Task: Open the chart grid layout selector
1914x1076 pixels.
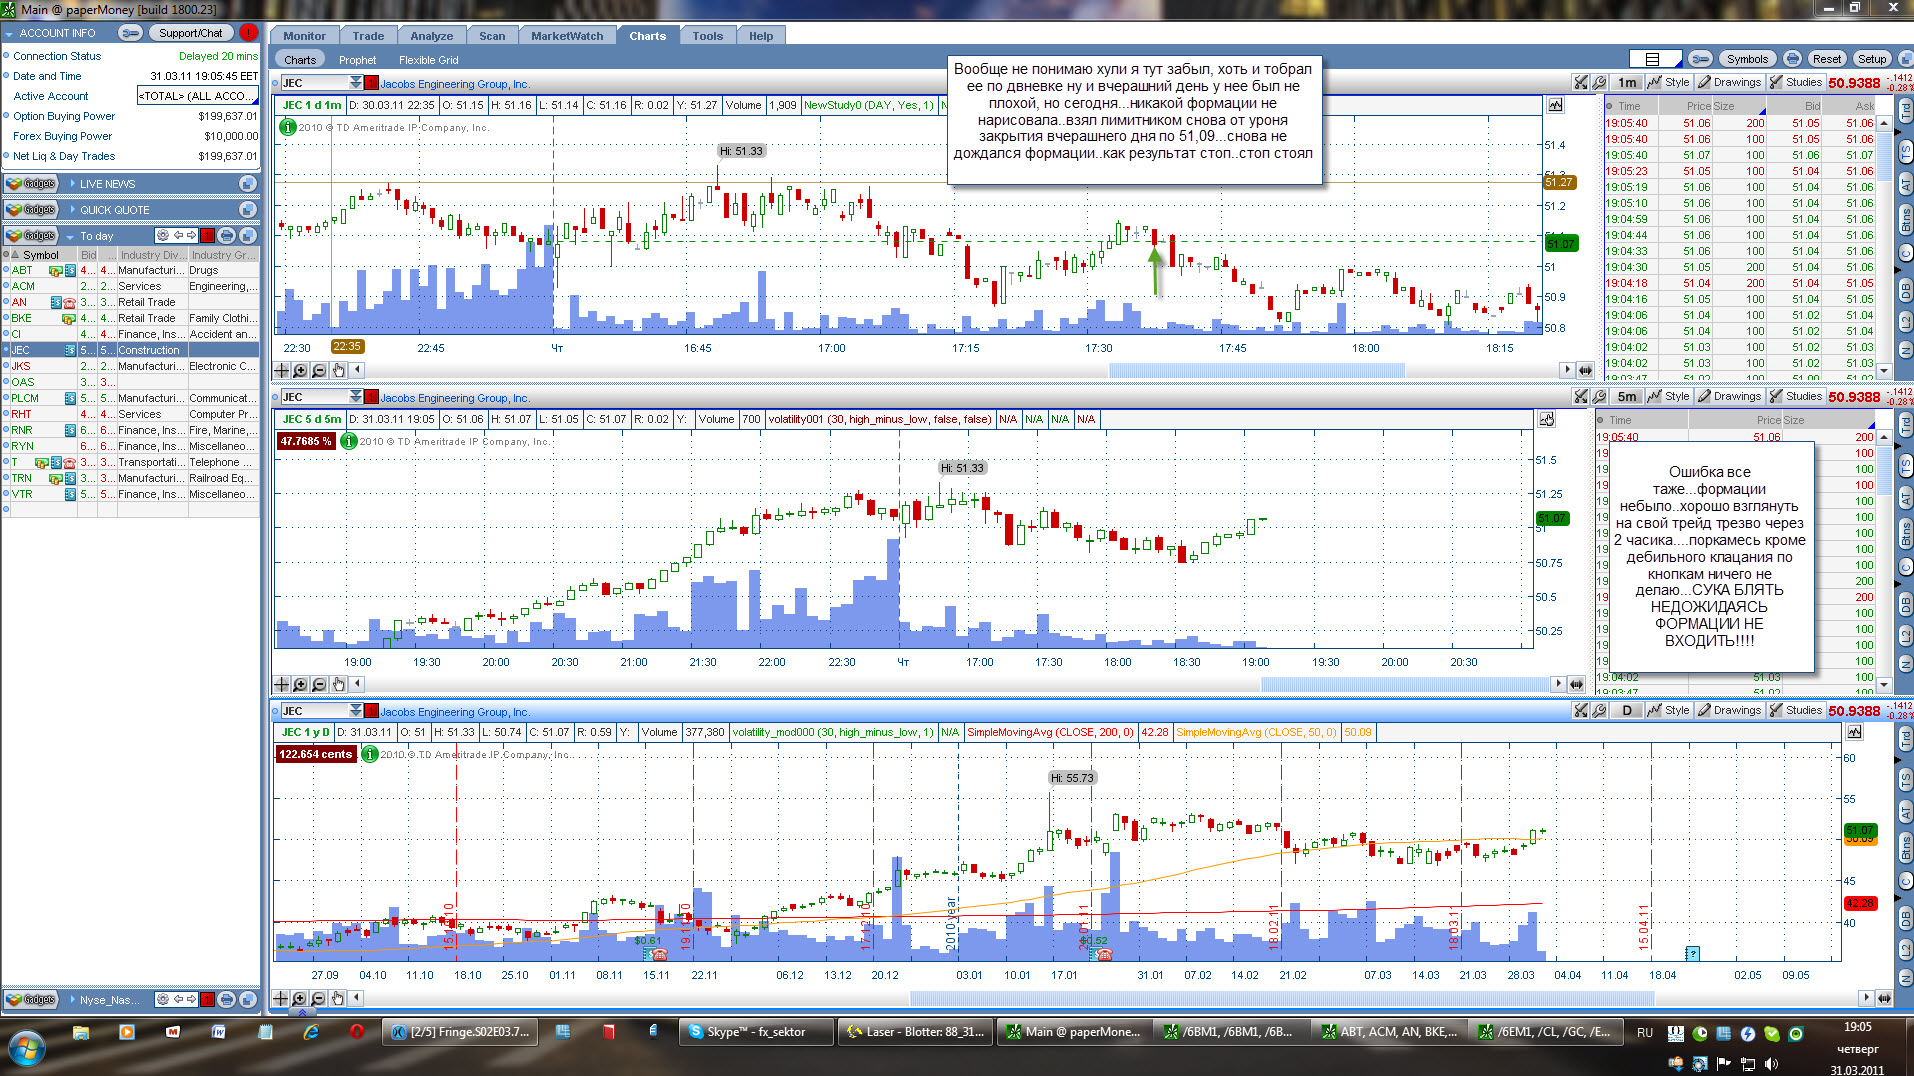Action: pyautogui.click(x=1654, y=59)
